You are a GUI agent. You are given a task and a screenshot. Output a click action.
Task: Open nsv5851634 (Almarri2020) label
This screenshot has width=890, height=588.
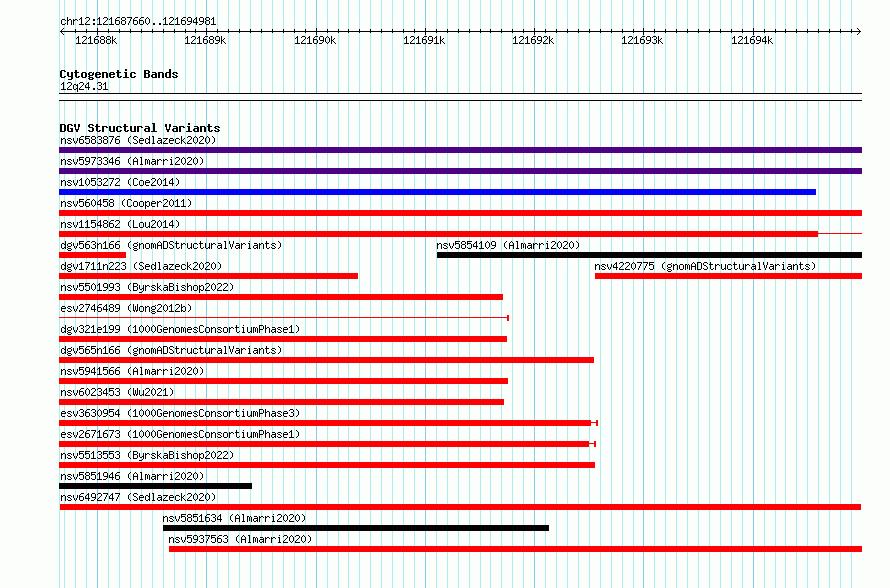click(x=234, y=518)
